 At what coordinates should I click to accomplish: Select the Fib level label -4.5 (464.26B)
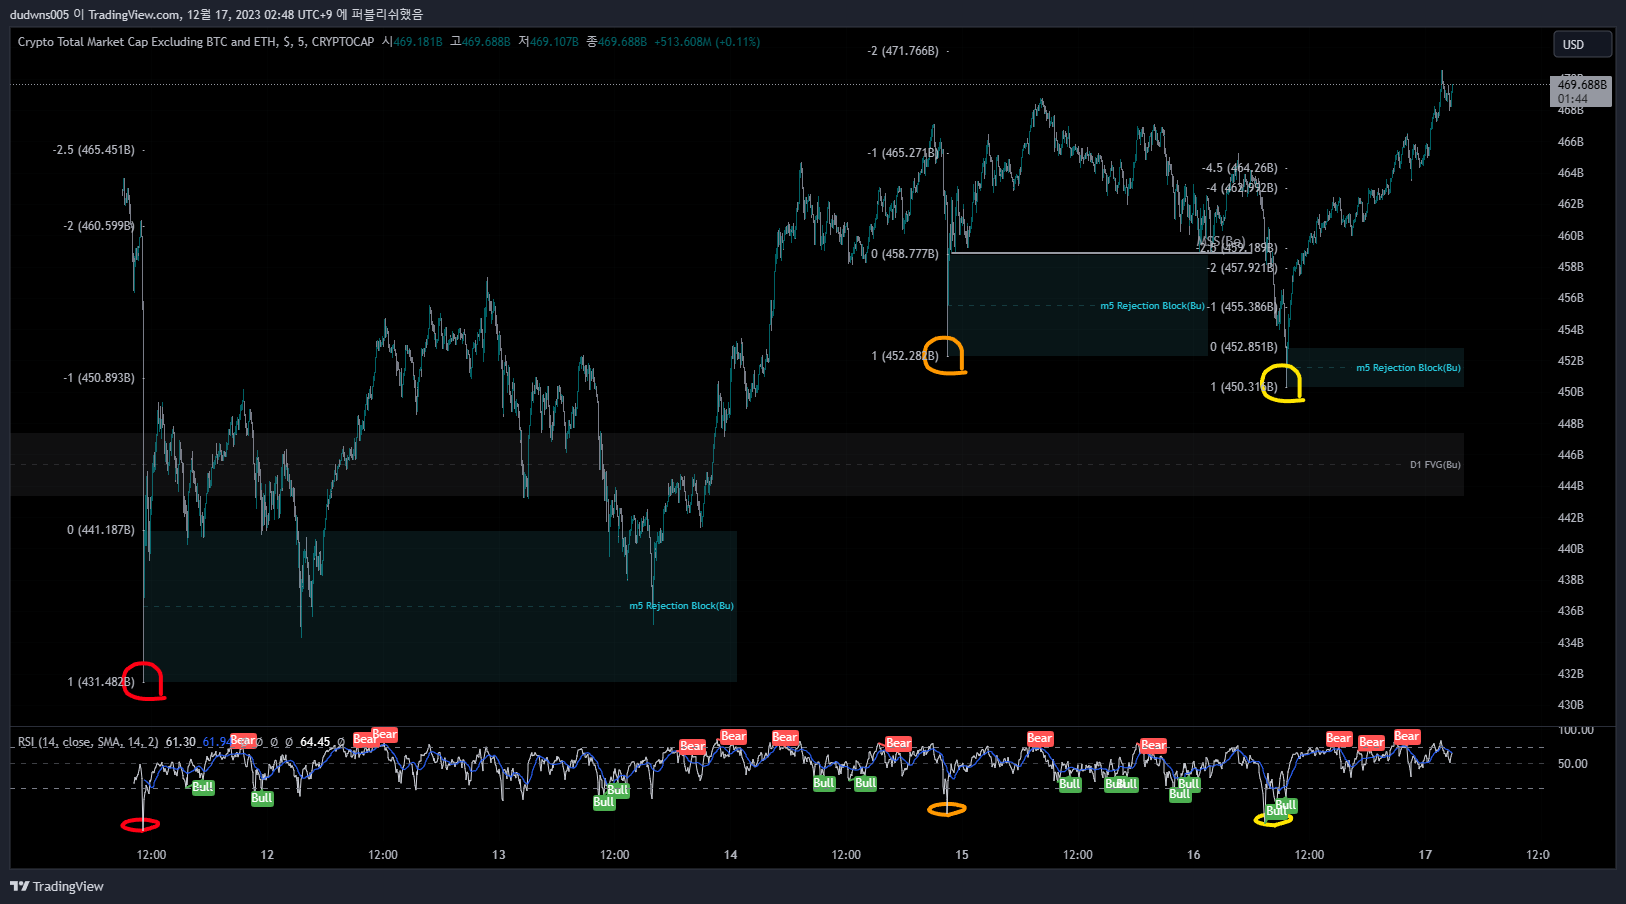pyautogui.click(x=1240, y=168)
